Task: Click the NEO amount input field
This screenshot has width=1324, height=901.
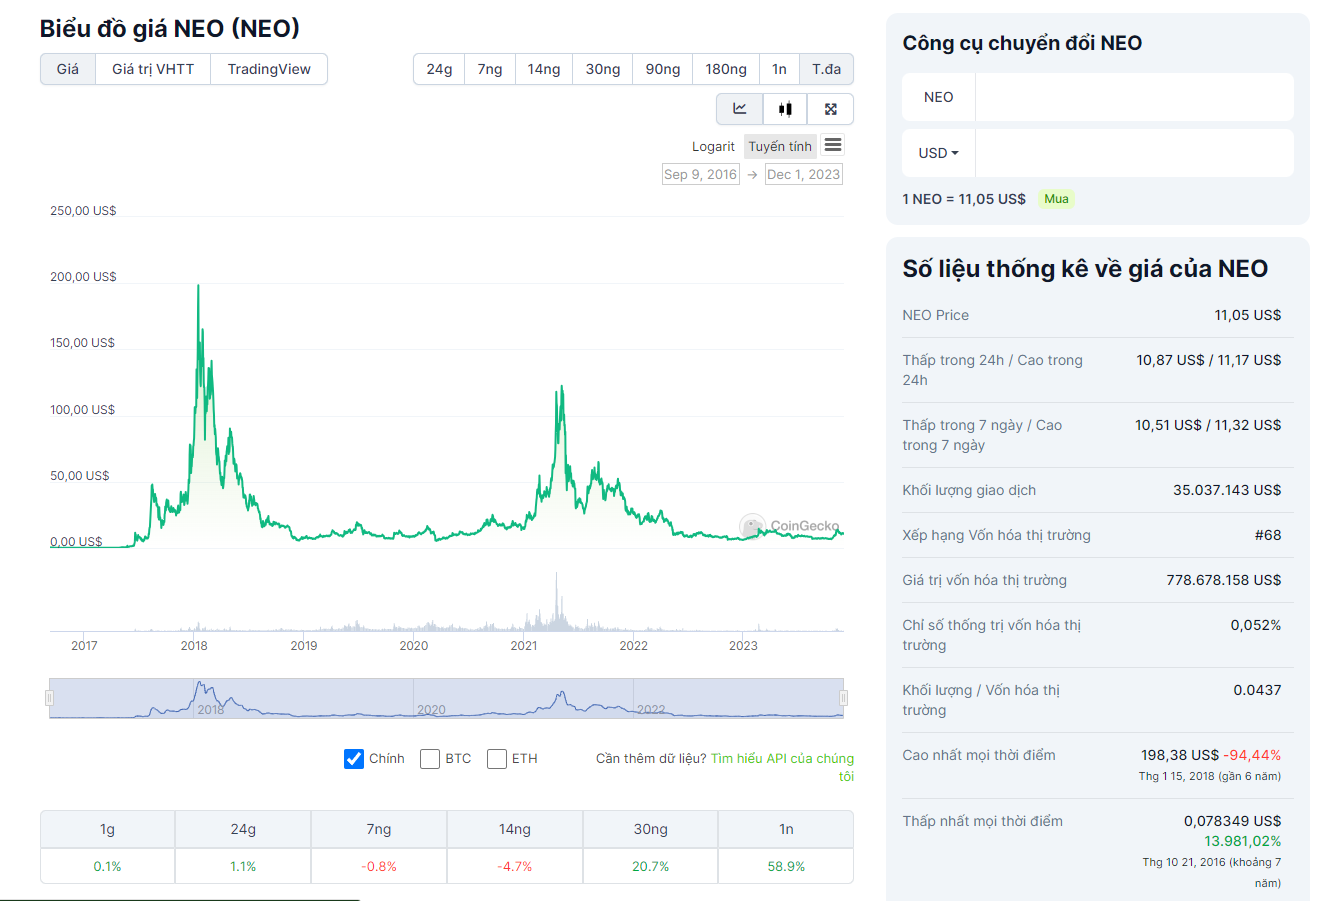Action: coord(1134,97)
